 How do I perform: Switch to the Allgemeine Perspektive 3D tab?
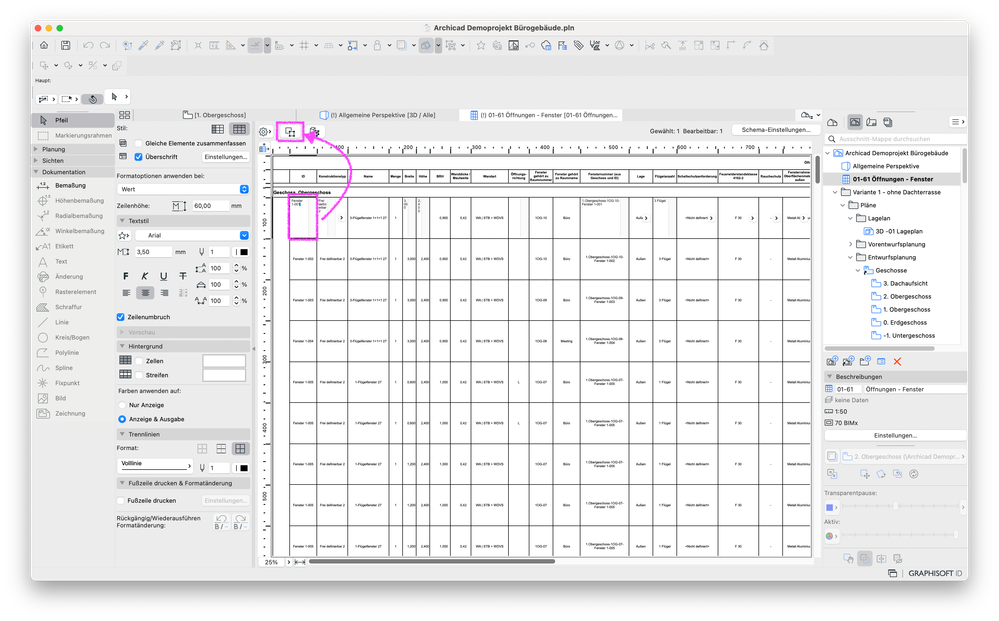click(377, 115)
